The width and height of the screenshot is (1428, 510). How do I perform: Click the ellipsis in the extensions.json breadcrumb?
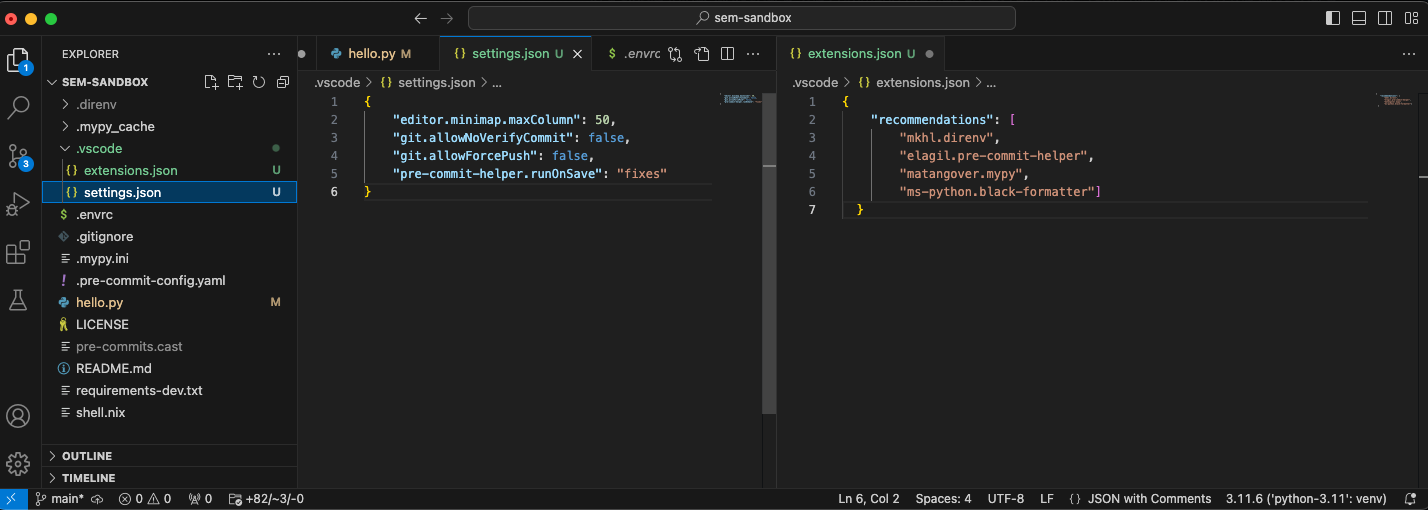pos(991,82)
